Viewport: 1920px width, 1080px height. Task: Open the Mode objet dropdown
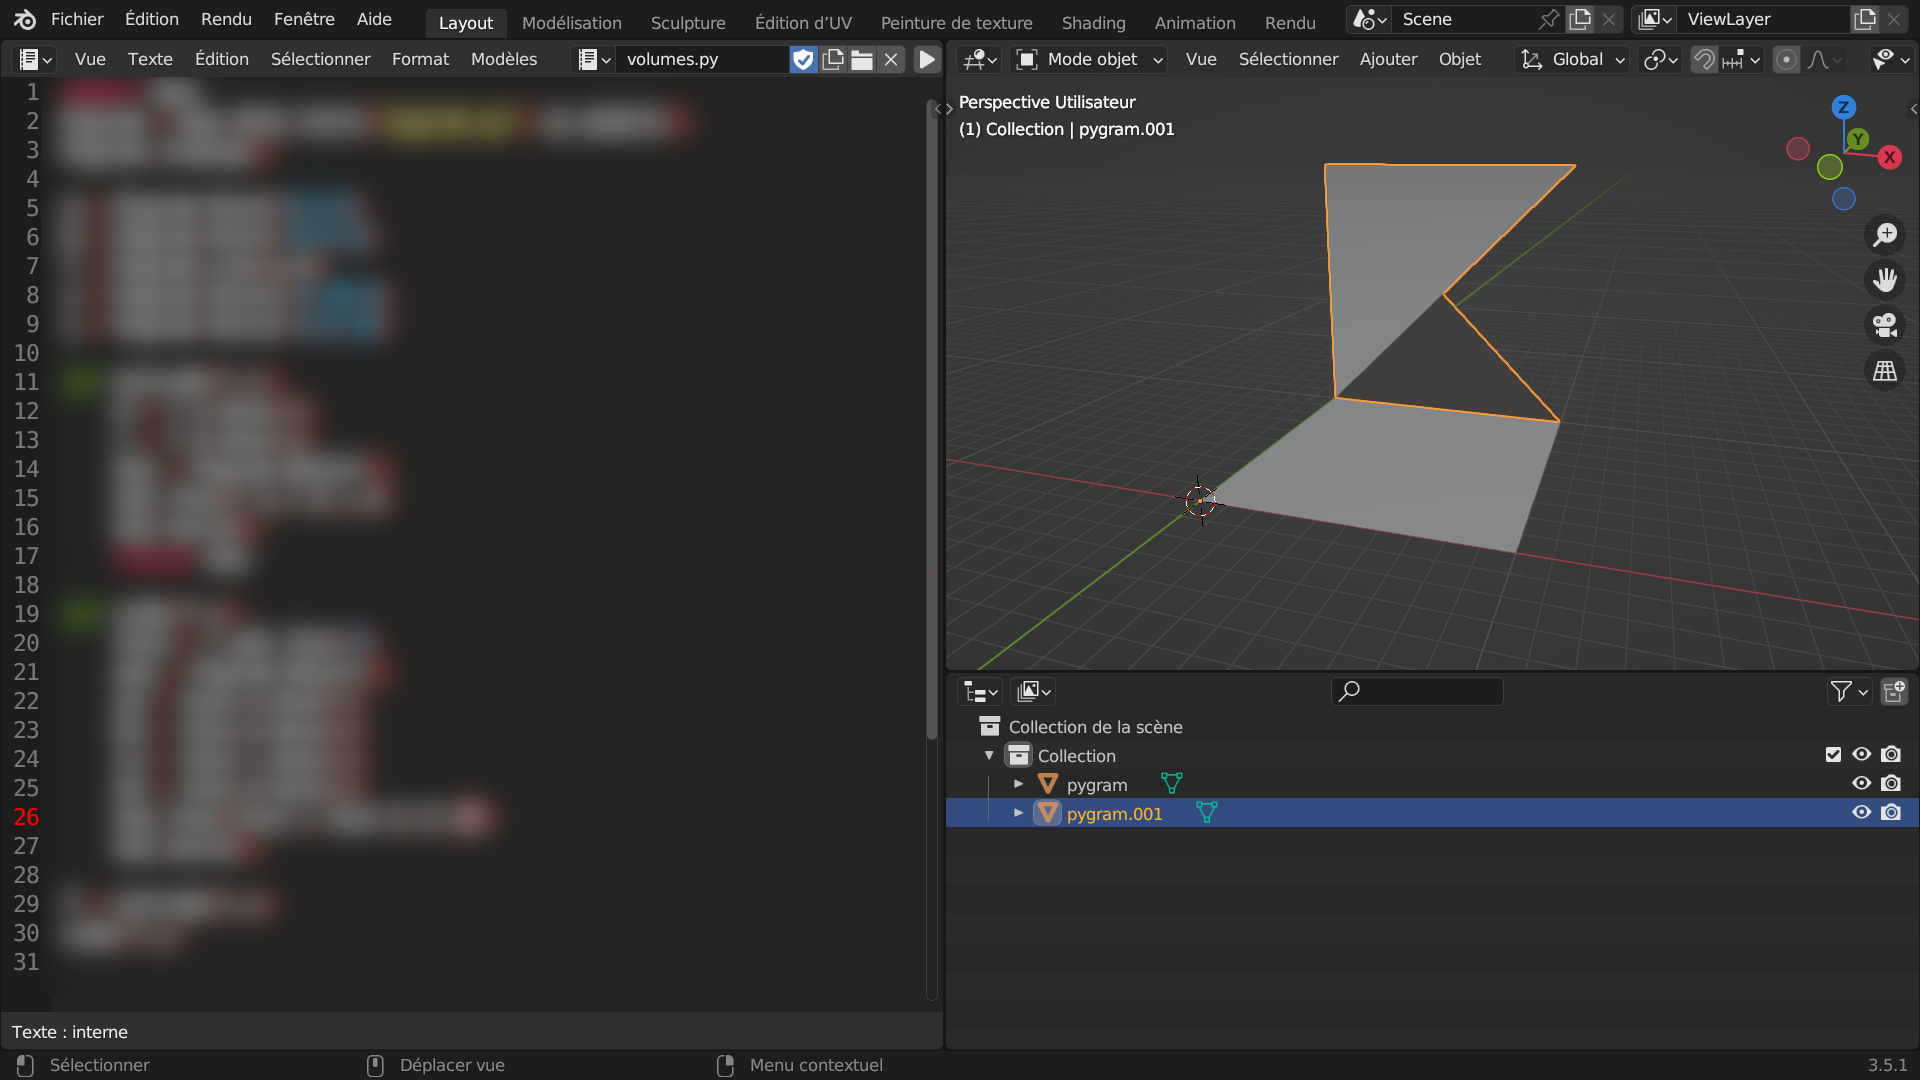point(1090,60)
